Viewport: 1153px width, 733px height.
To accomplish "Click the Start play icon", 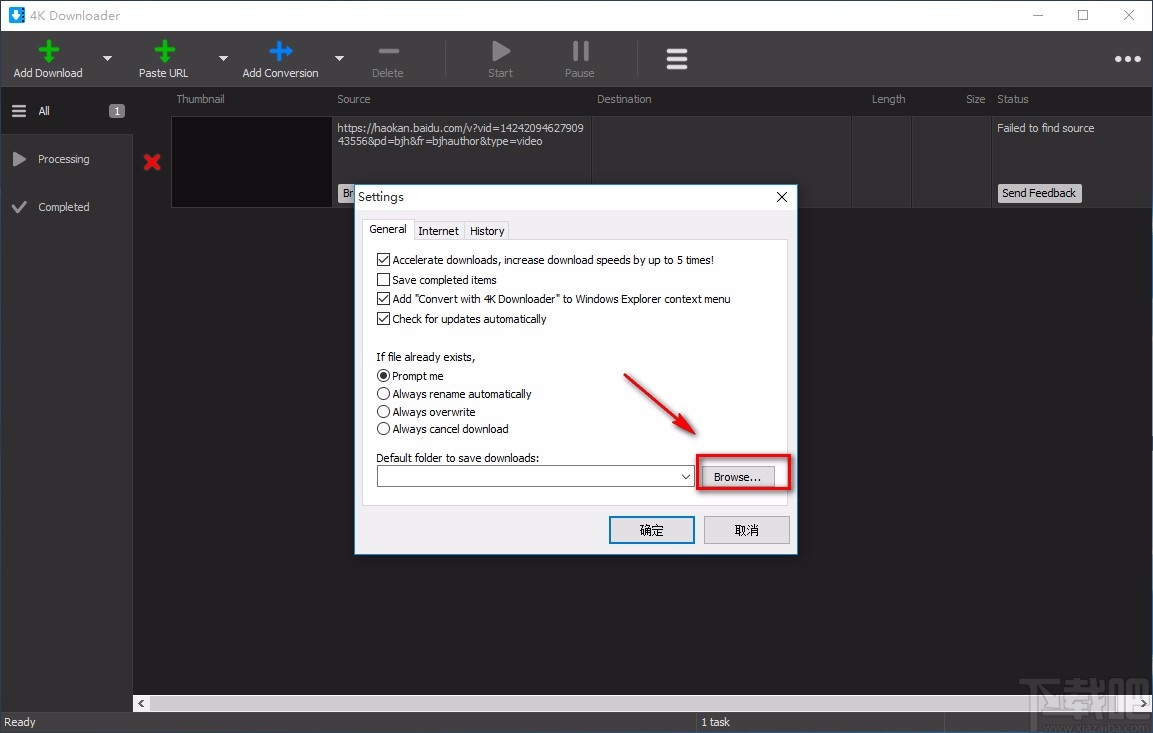I will click(501, 51).
